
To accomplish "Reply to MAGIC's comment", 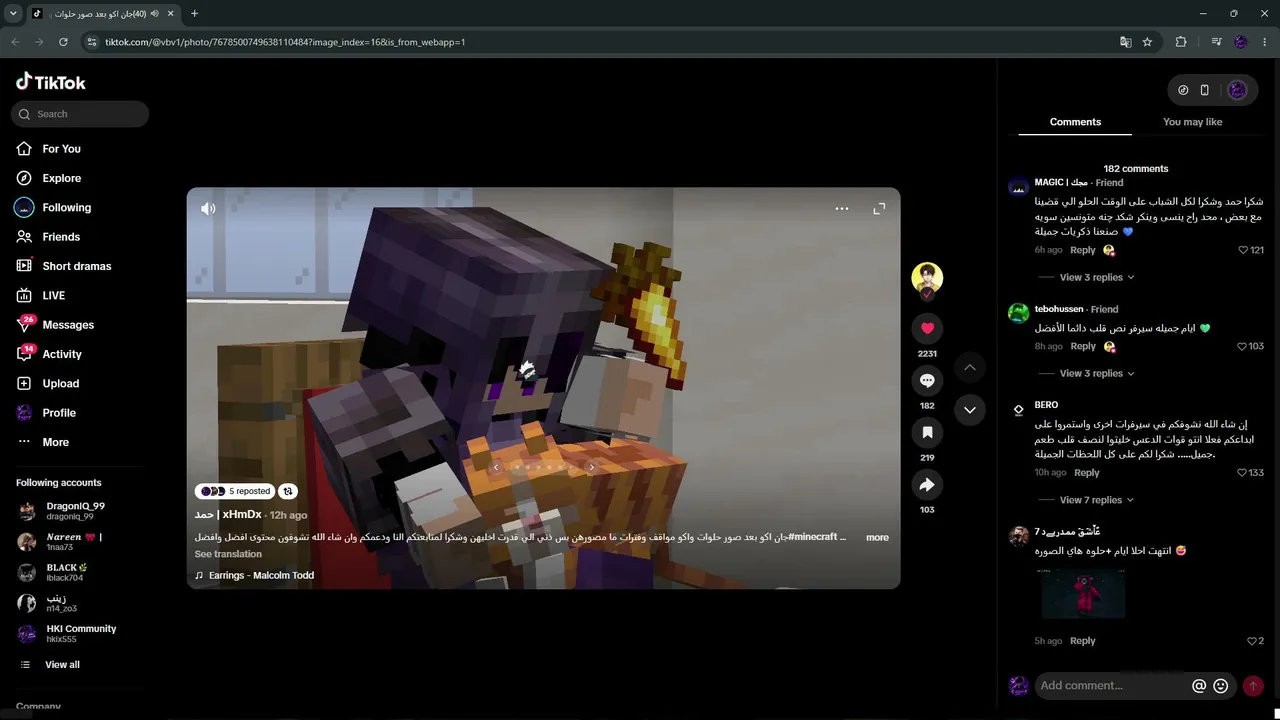I will pyautogui.click(x=1083, y=250).
